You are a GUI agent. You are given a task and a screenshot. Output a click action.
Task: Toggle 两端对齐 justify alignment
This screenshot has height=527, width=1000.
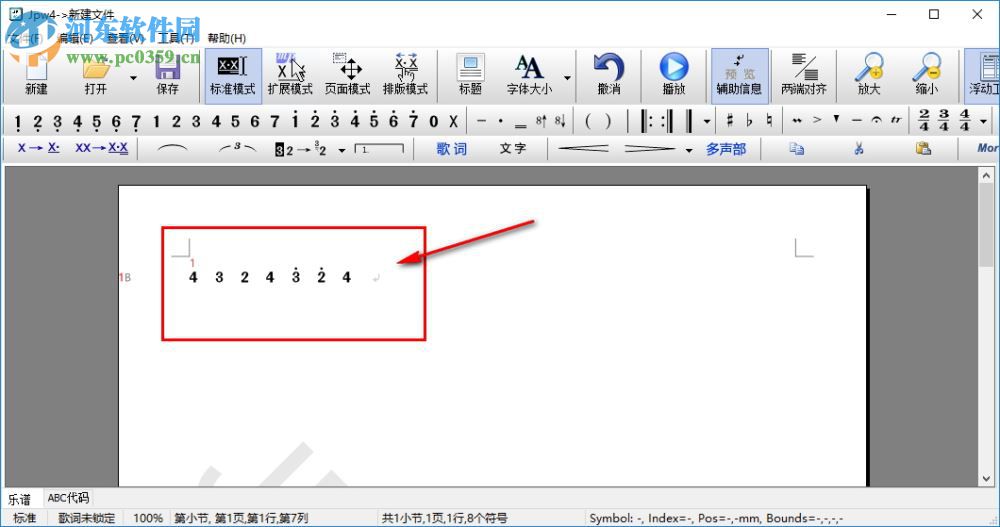click(x=804, y=75)
